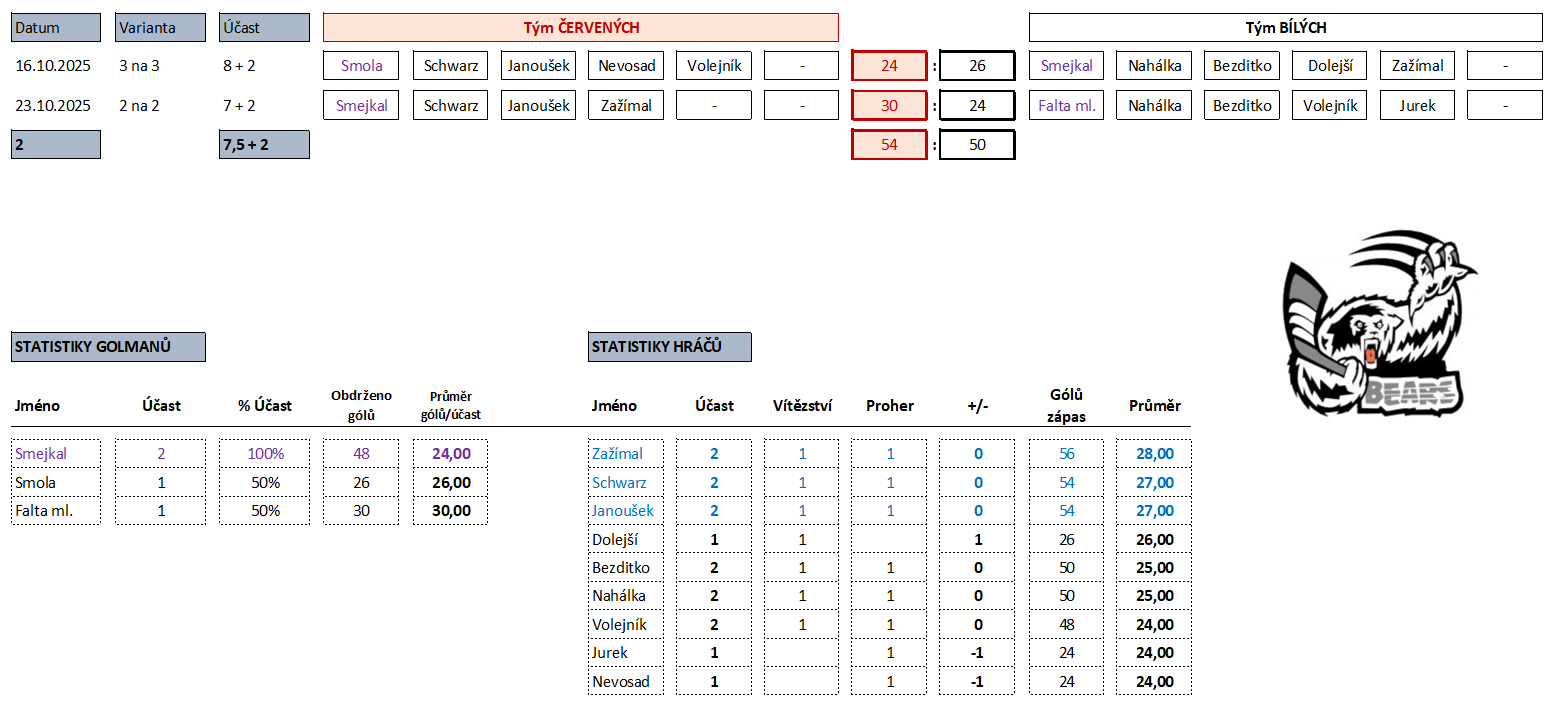1557x711 pixels.
Task: Click the STATISTIKY HRÁČŮ heading
Action: (x=669, y=347)
